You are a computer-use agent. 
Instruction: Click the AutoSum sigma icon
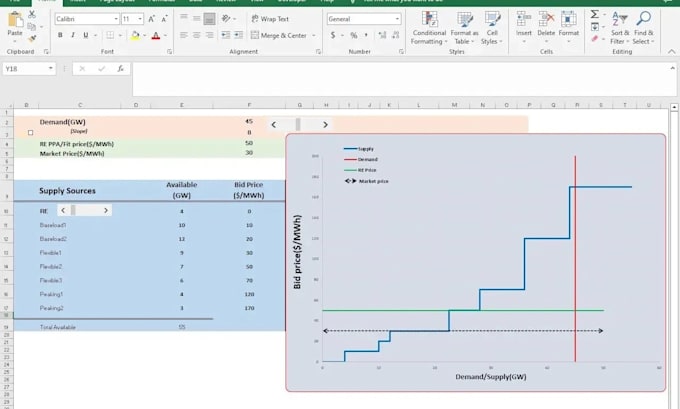point(595,14)
